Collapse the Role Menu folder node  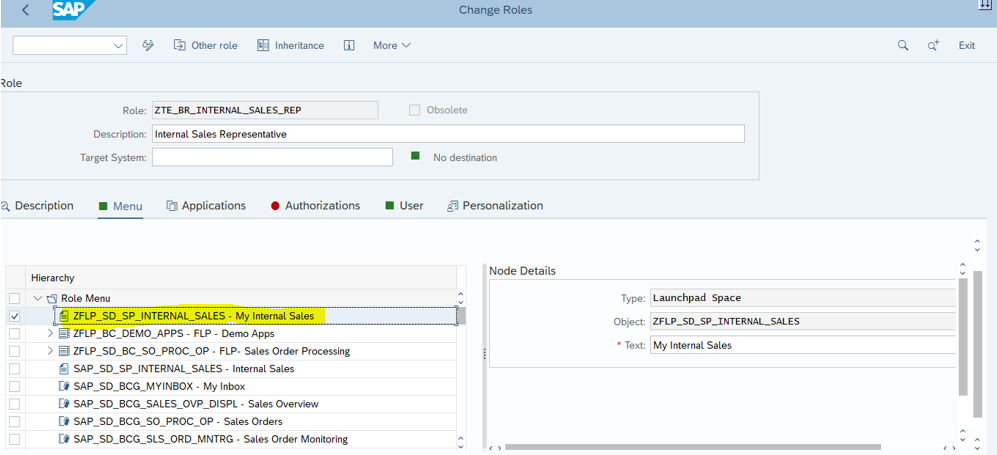pyautogui.click(x=38, y=298)
